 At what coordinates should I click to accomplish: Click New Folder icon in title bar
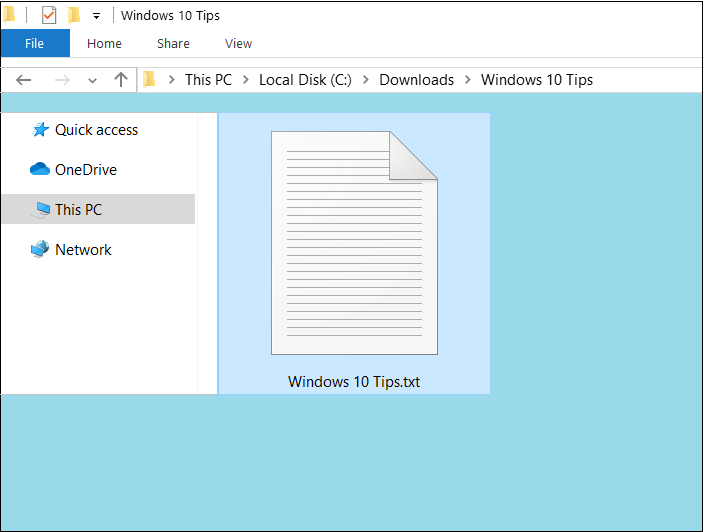(74, 15)
